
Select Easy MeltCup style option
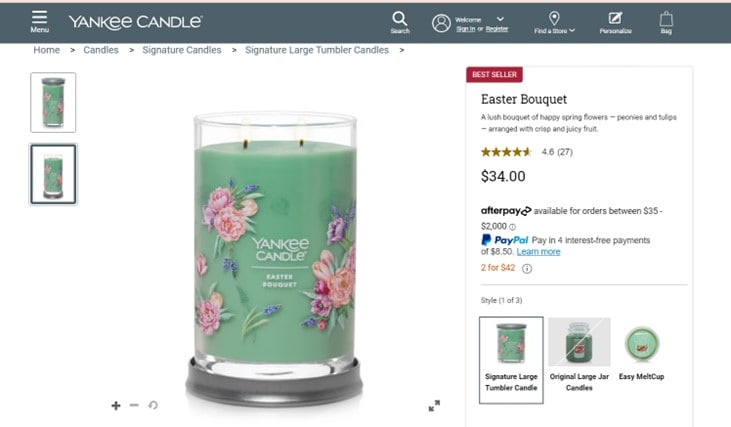tap(641, 350)
